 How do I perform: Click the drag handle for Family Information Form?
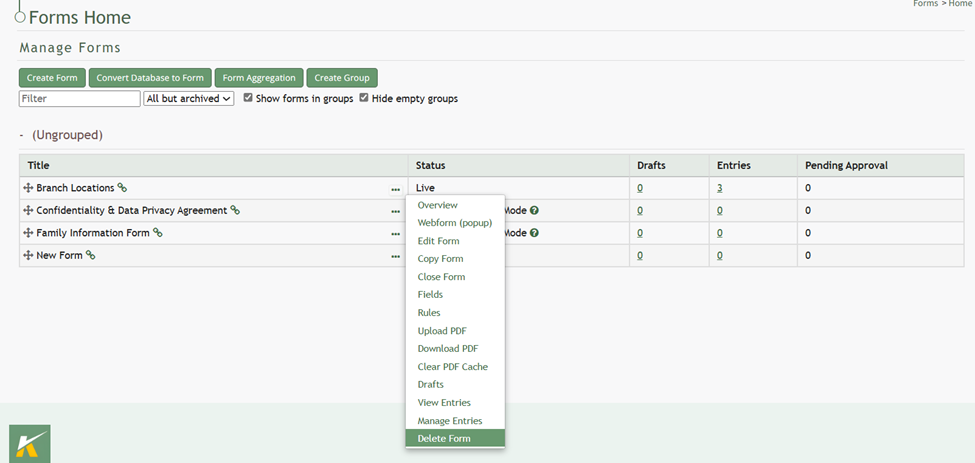coord(28,233)
